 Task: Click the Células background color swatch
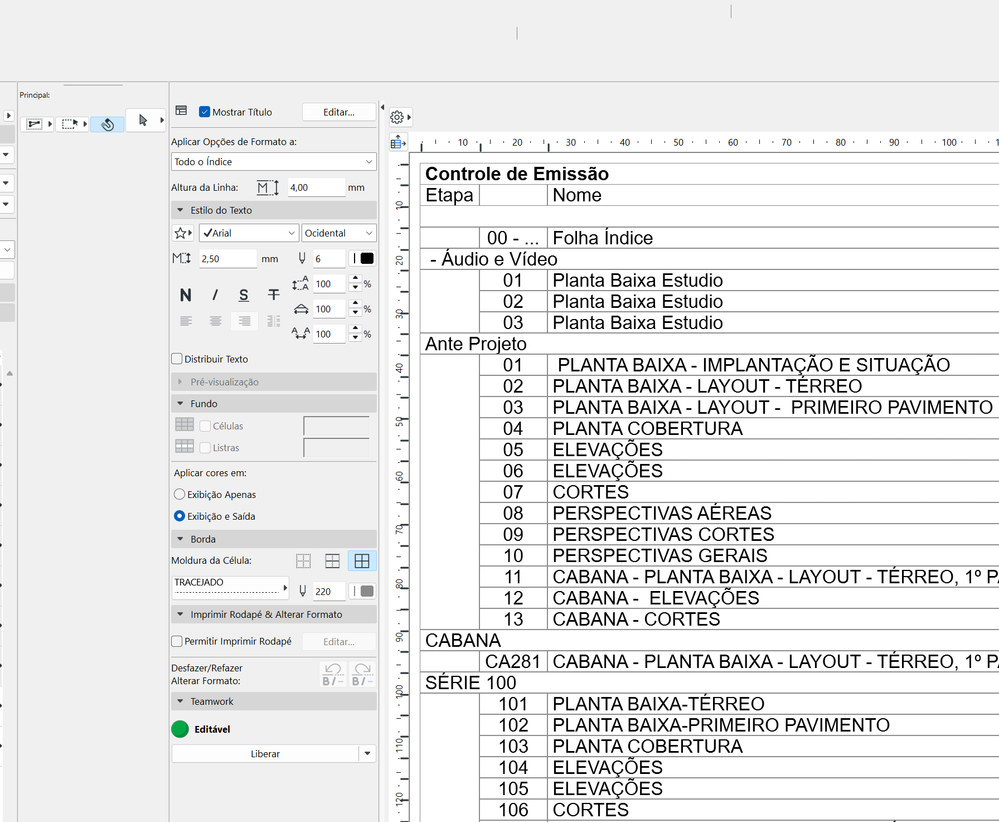point(336,426)
